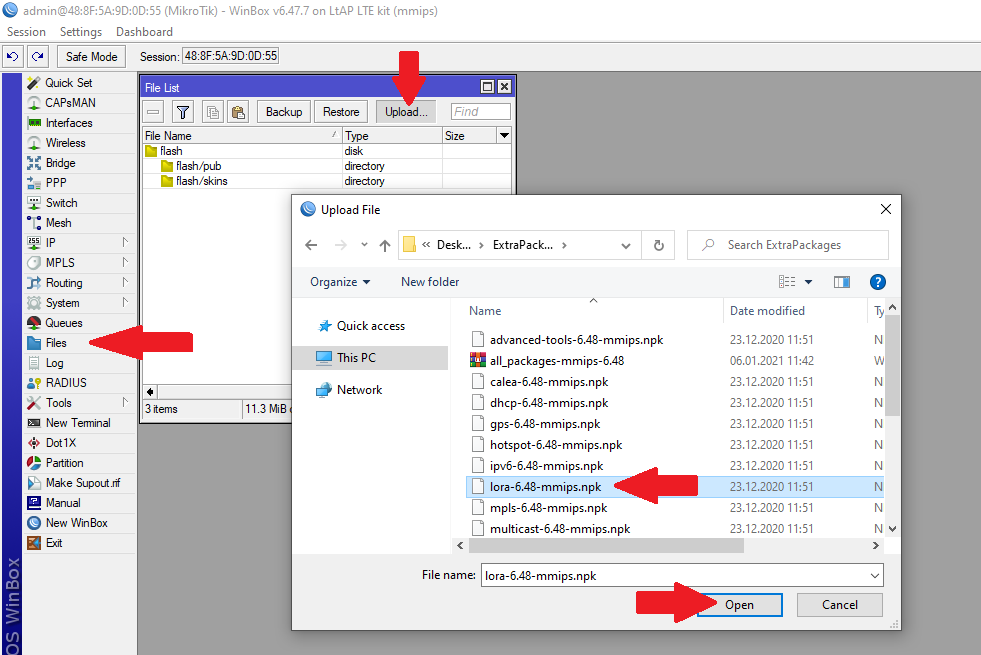The height and width of the screenshot is (655, 981).
Task: Click the Refresh button in Upload File dialog
Action: pyautogui.click(x=658, y=245)
